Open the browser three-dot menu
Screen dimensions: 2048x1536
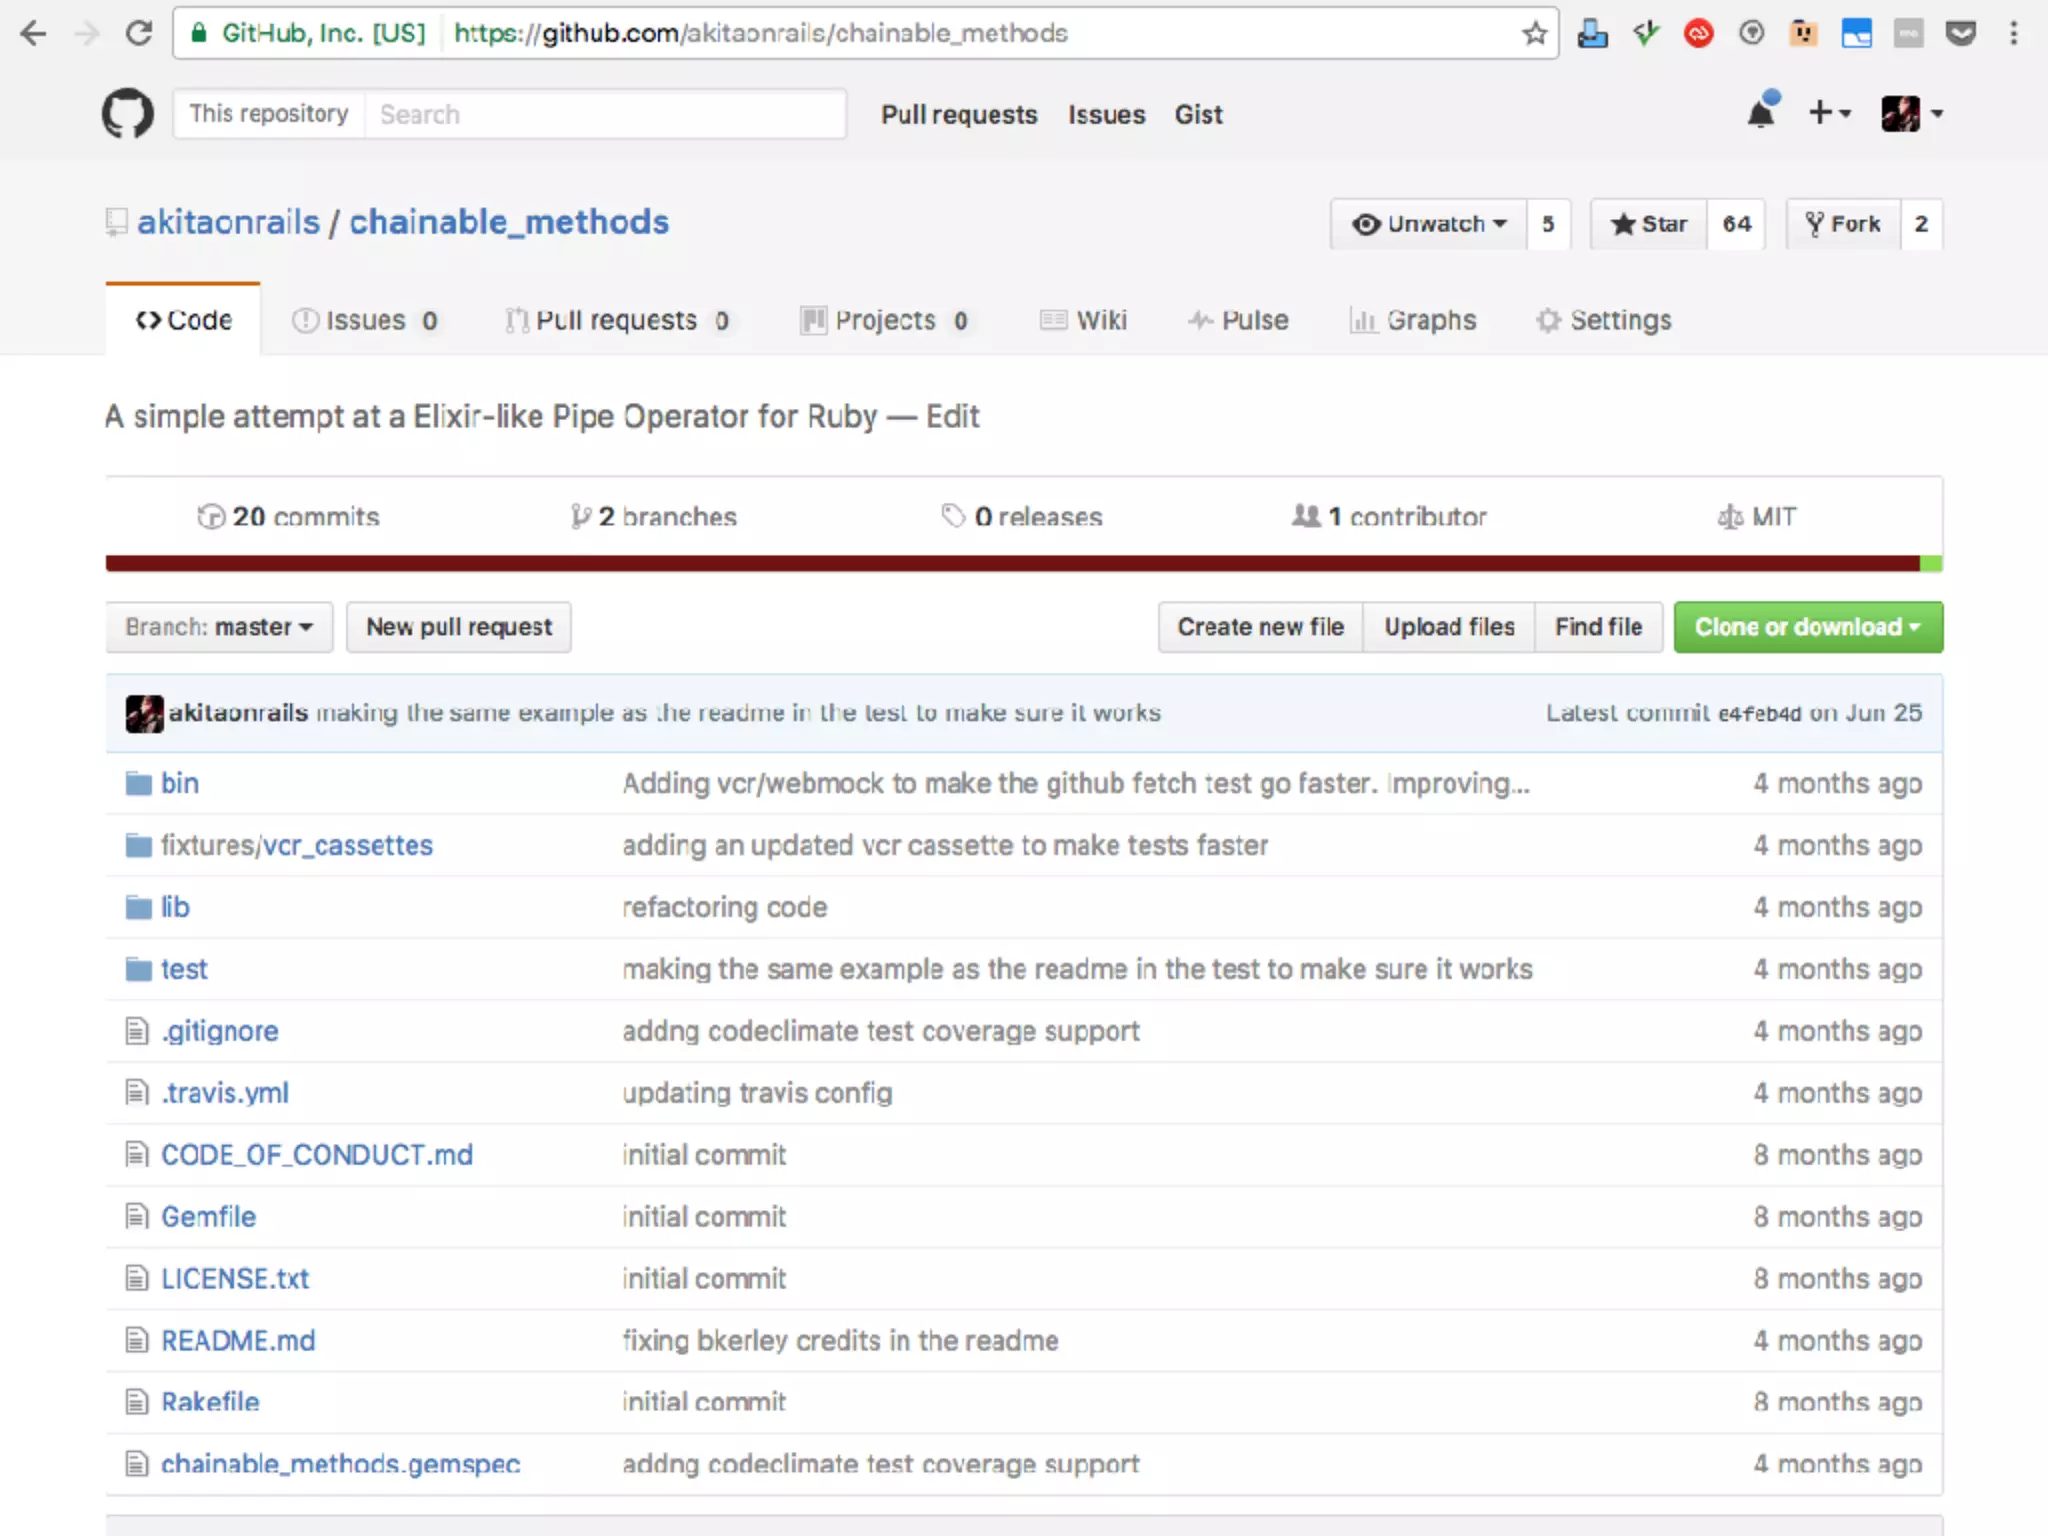click(x=2013, y=33)
